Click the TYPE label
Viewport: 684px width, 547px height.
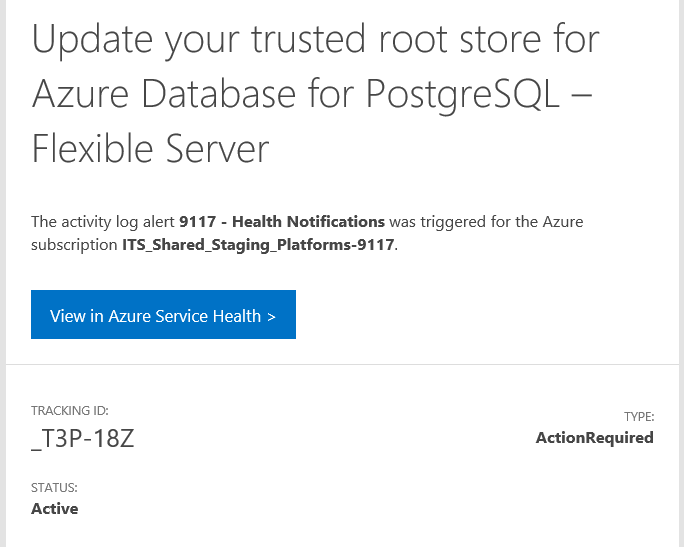tap(638, 416)
